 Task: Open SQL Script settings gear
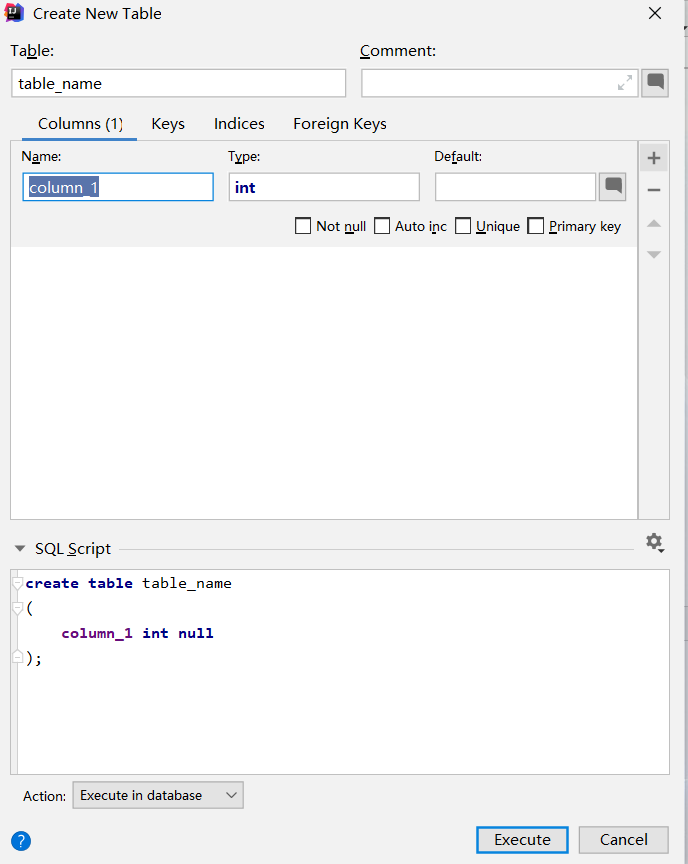[655, 543]
